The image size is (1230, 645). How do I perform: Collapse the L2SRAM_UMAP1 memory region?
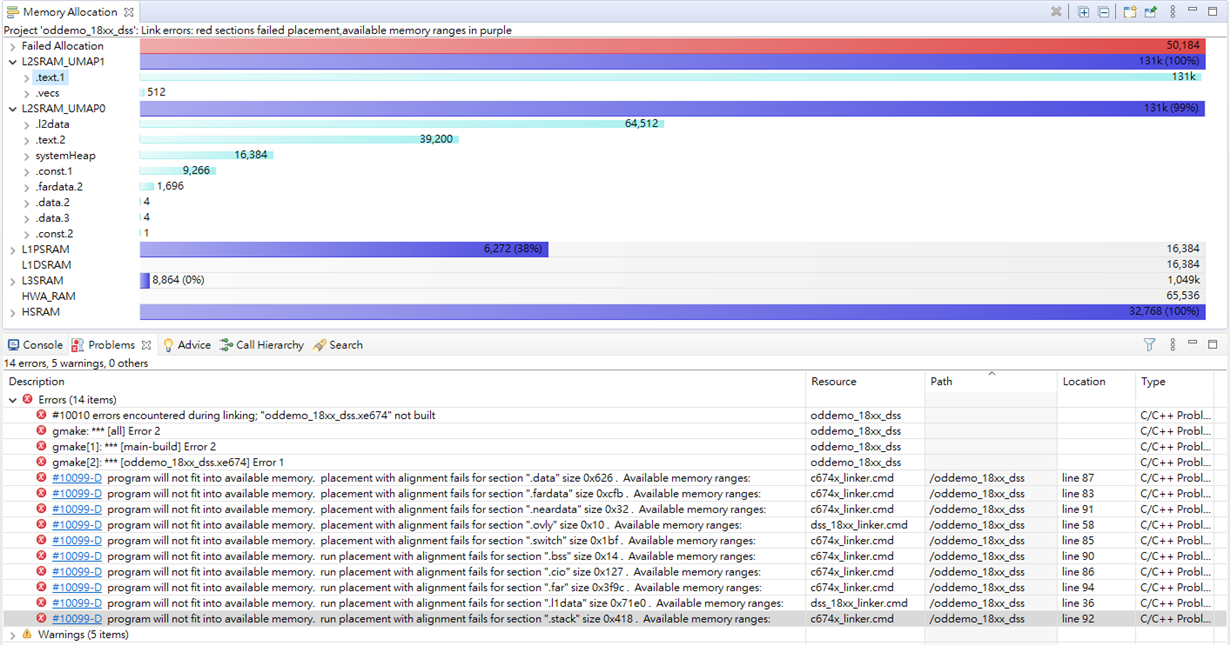coord(12,62)
